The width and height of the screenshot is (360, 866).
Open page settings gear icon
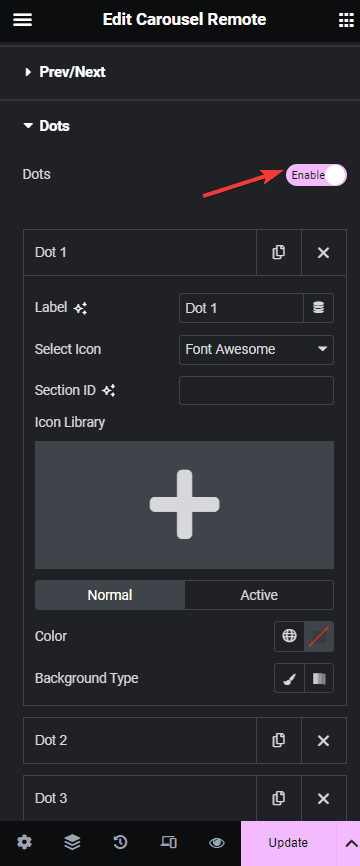(24, 843)
